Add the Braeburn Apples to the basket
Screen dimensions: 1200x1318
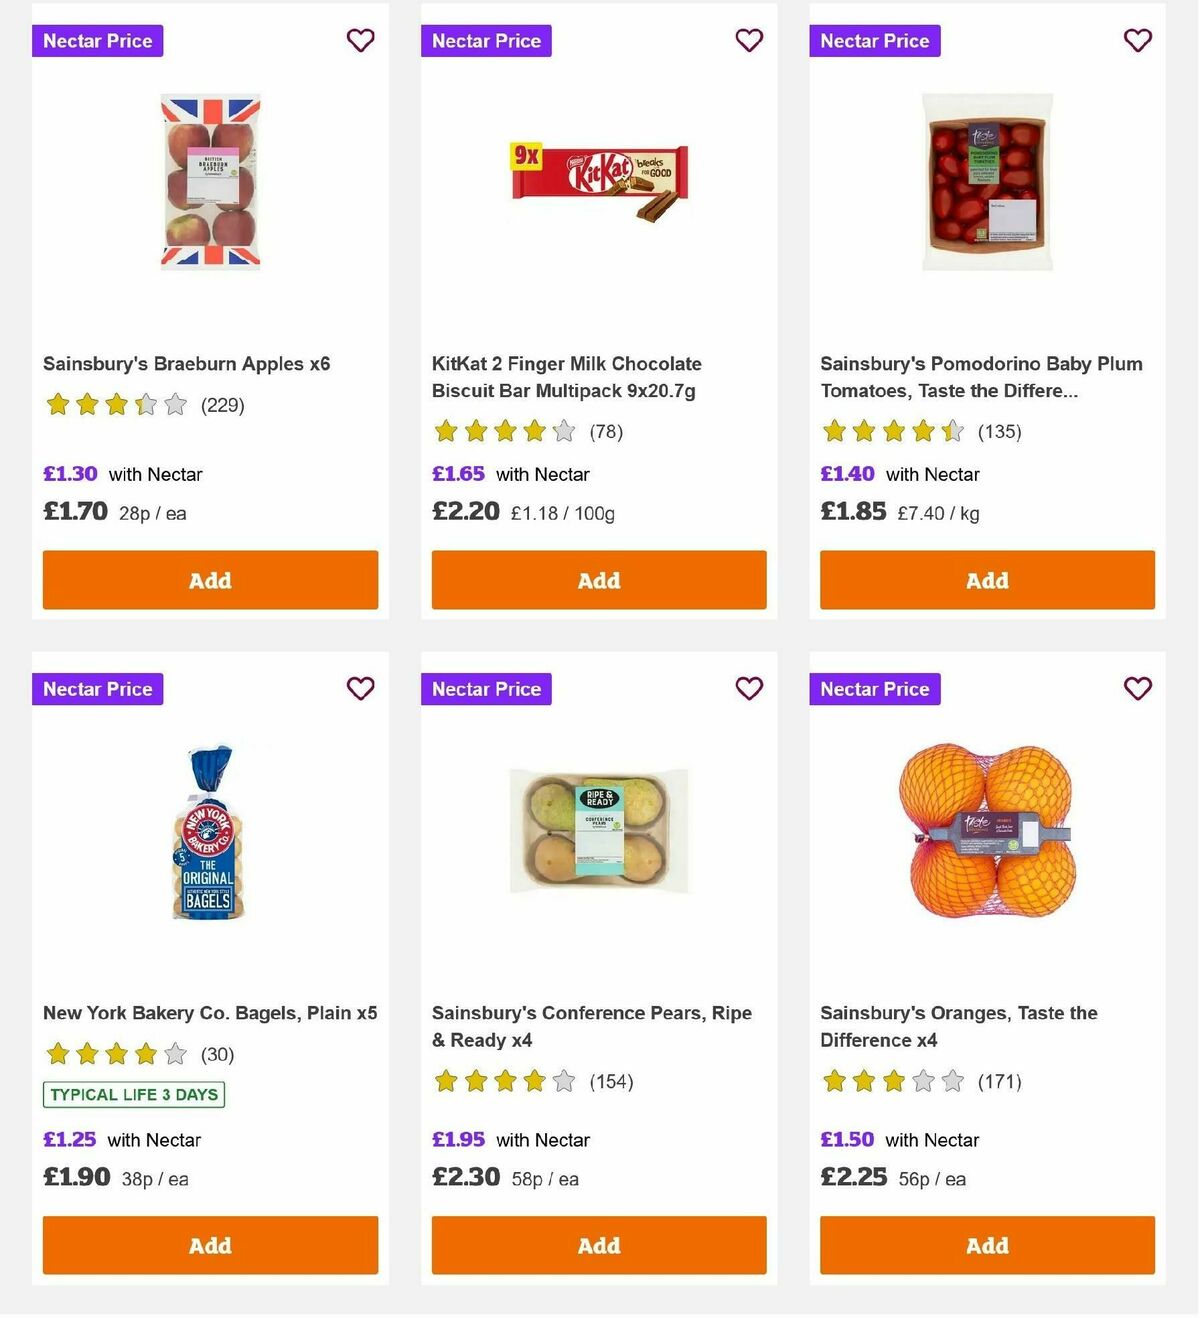pyautogui.click(x=209, y=580)
